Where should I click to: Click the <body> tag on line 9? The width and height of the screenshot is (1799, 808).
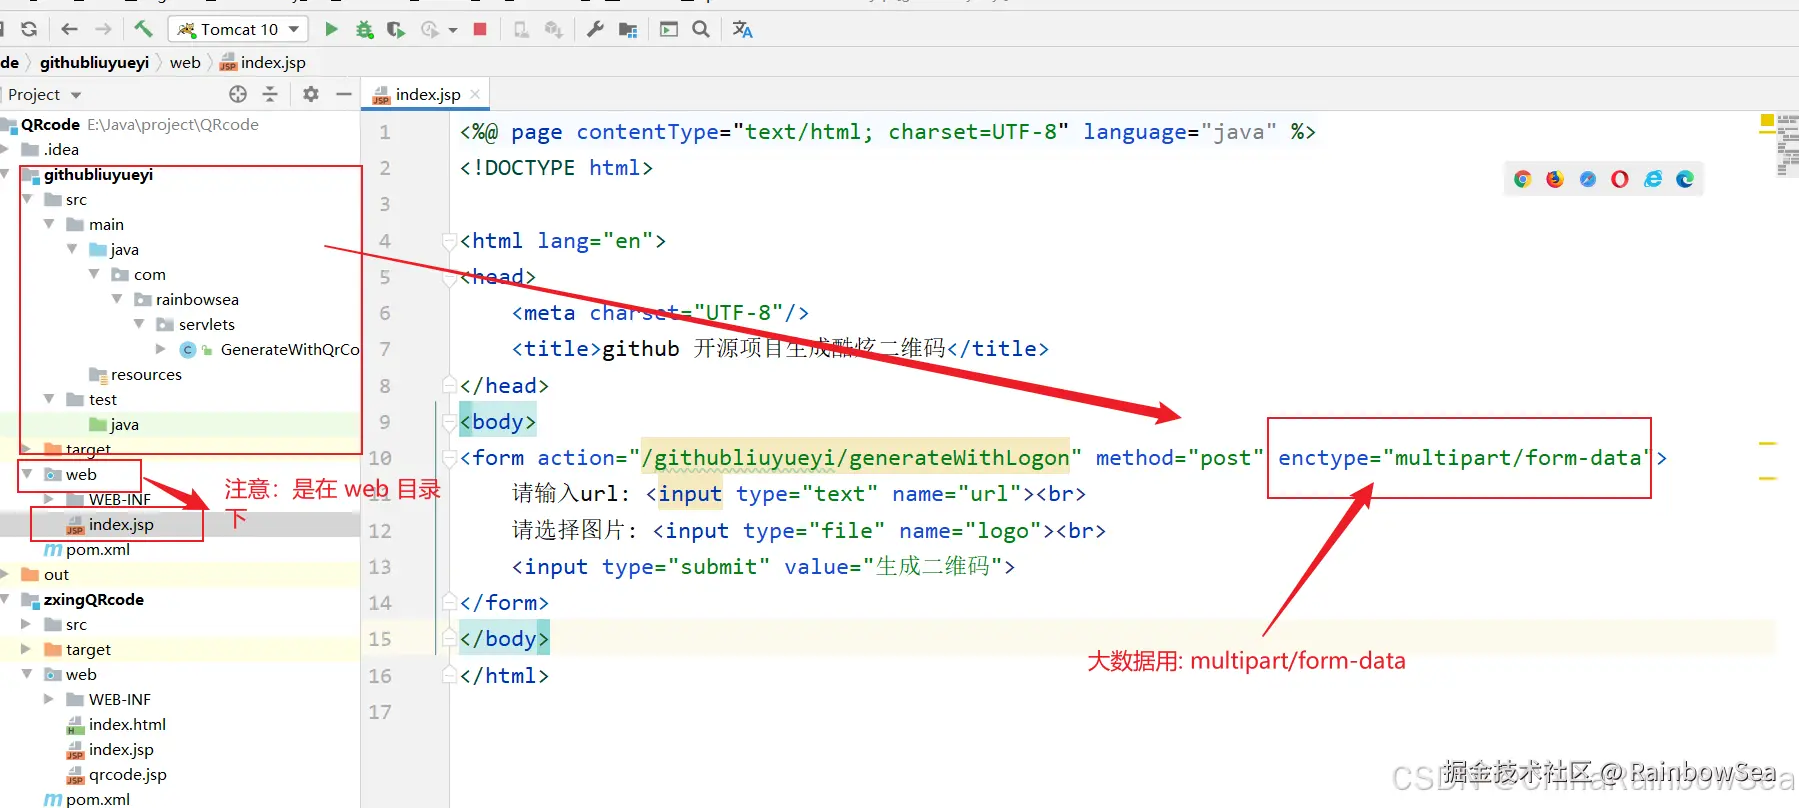point(498,422)
